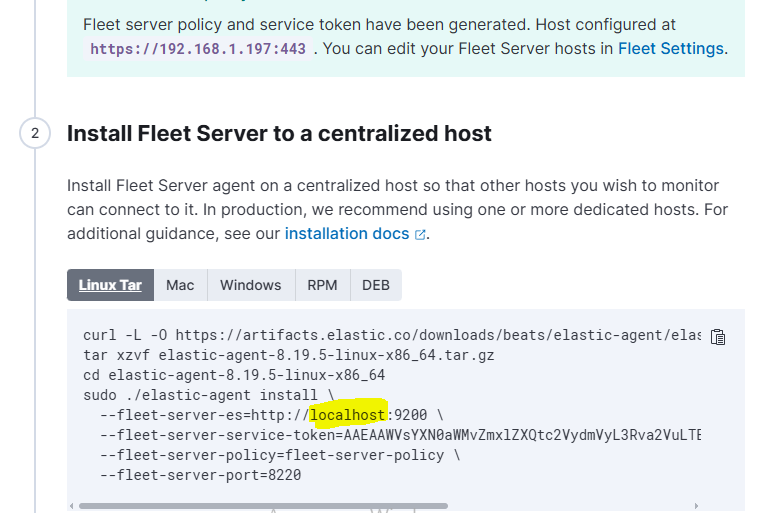Switch to the Mac tab
The height and width of the screenshot is (513, 777).
point(180,285)
